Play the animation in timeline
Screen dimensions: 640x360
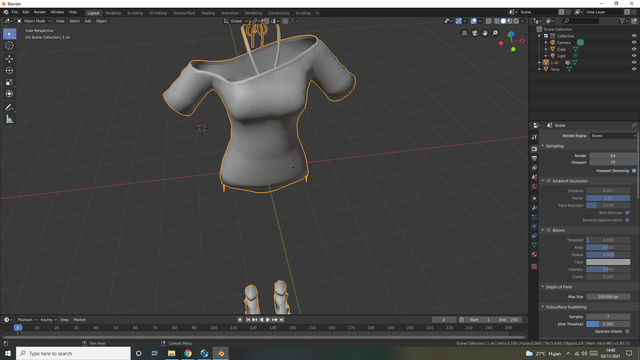point(268,320)
